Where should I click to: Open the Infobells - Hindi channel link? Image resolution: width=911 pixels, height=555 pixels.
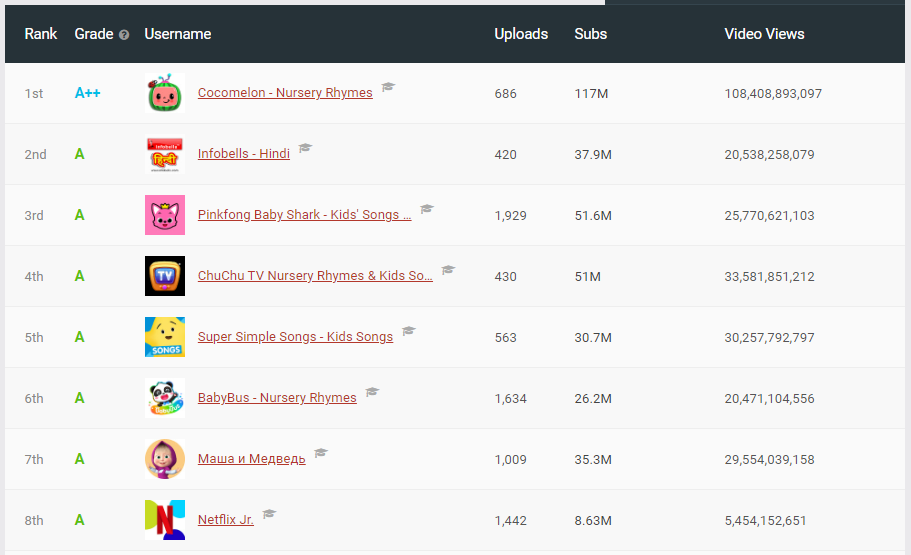[243, 154]
